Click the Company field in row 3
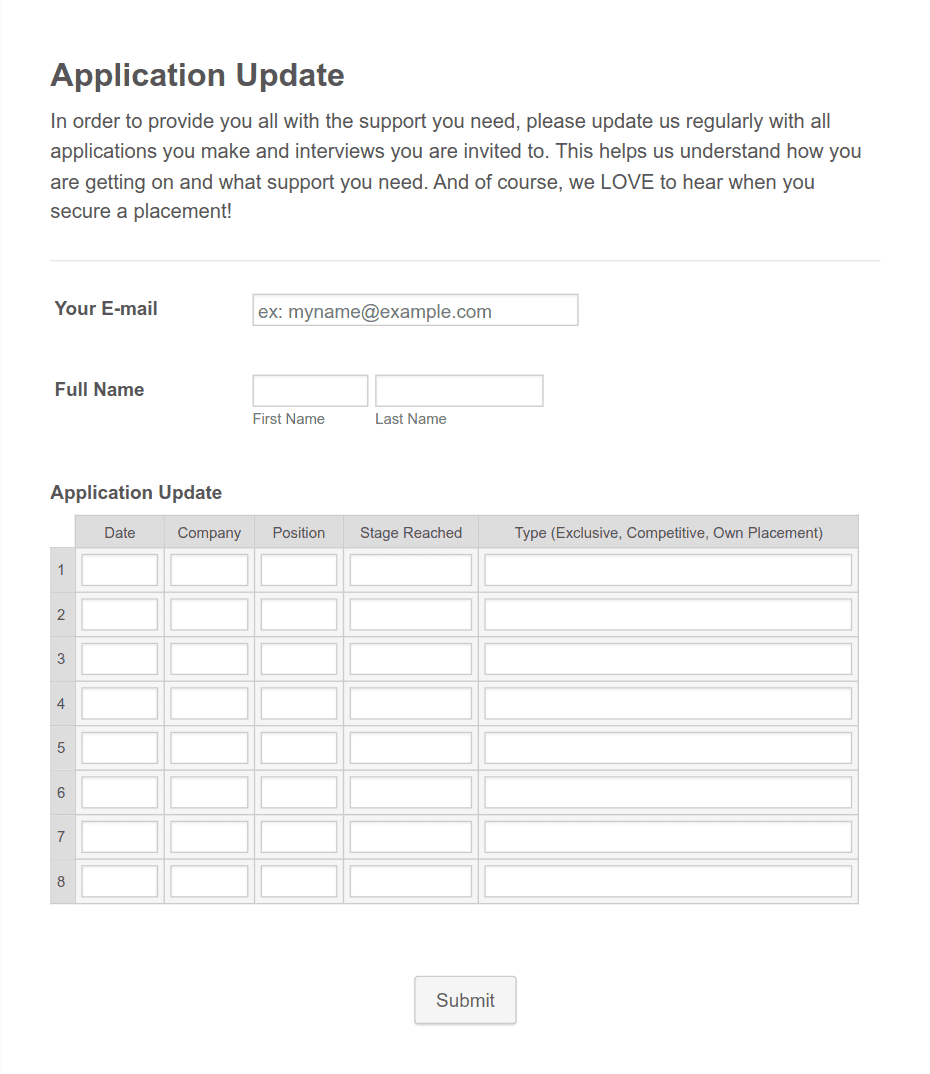 [x=208, y=658]
